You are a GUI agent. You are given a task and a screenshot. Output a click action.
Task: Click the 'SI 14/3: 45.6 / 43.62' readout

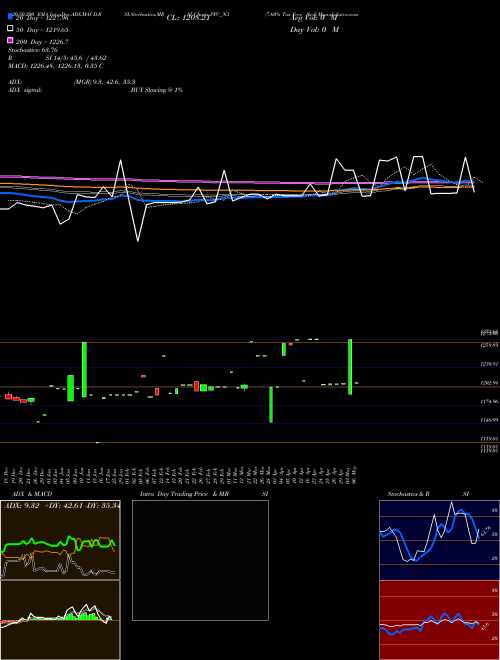tap(76, 58)
